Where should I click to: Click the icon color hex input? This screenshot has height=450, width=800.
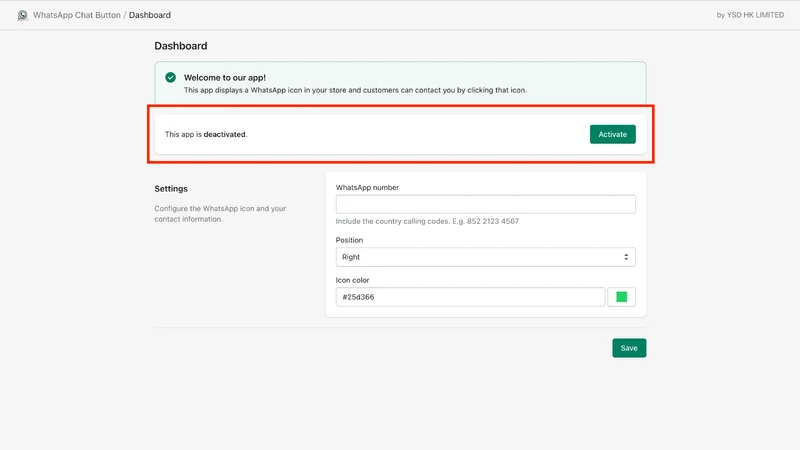[470, 297]
